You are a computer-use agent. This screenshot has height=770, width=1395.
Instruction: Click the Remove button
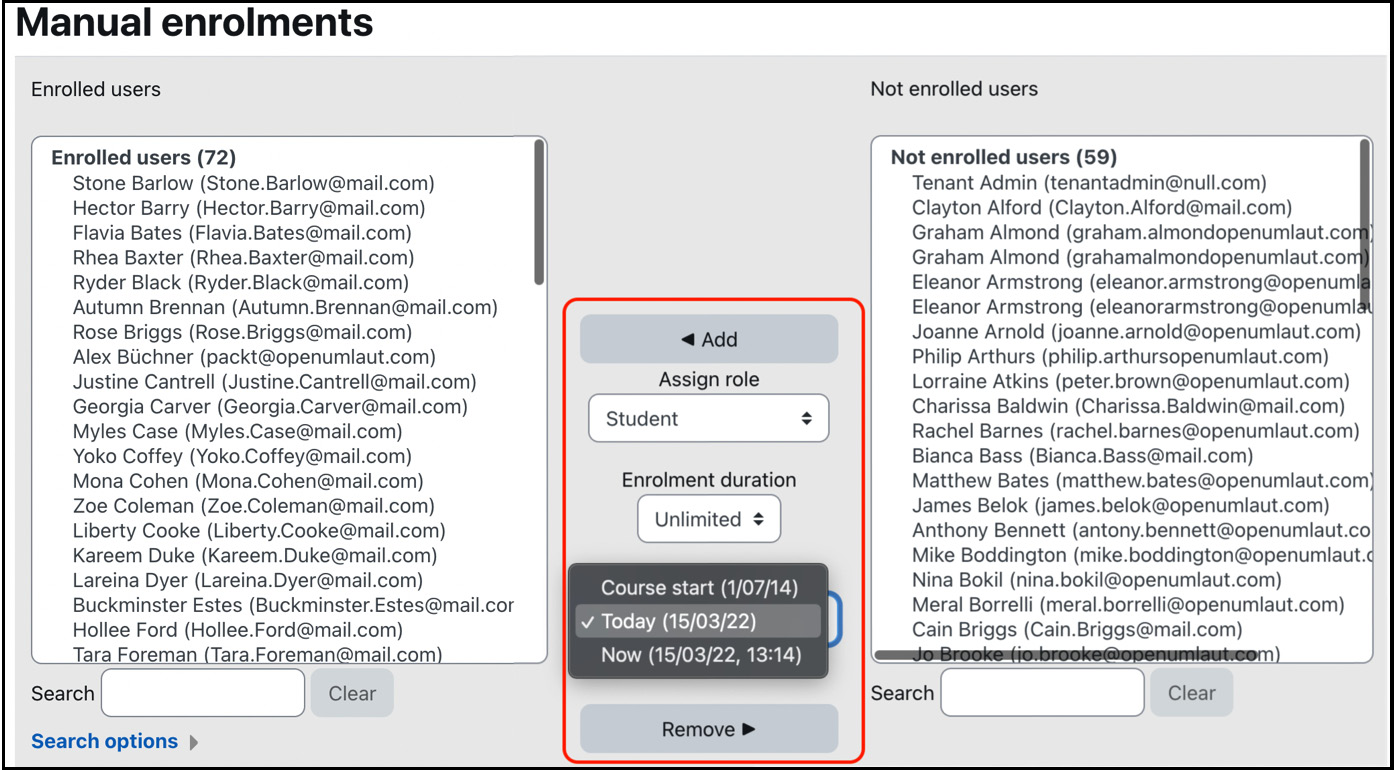click(709, 729)
